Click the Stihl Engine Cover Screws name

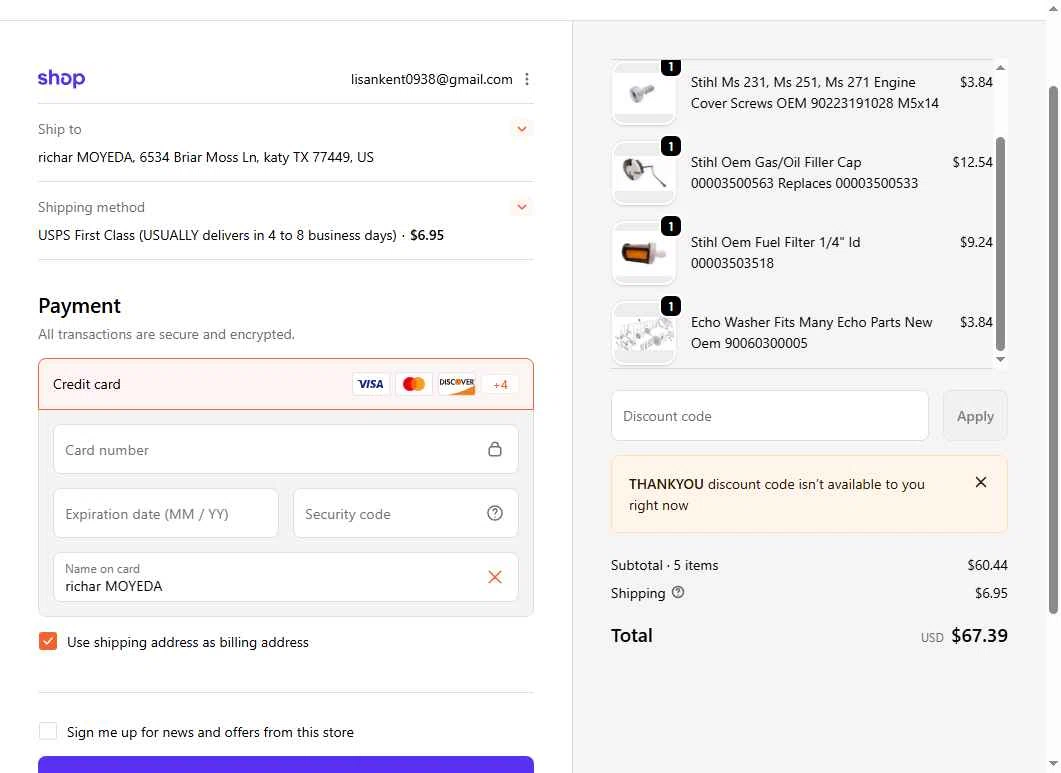815,93
